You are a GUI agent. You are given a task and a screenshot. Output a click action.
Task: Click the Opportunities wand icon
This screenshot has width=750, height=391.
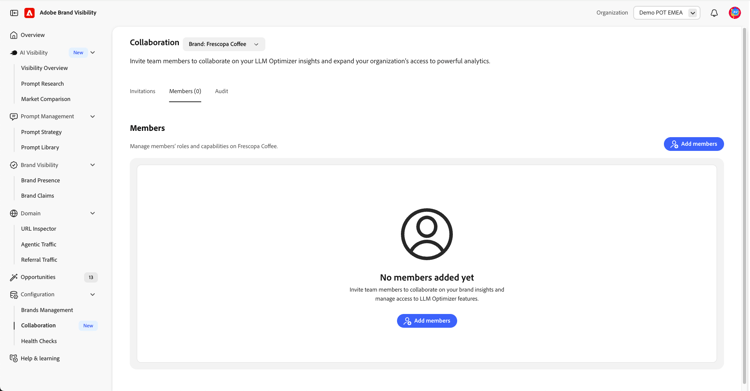point(13,277)
